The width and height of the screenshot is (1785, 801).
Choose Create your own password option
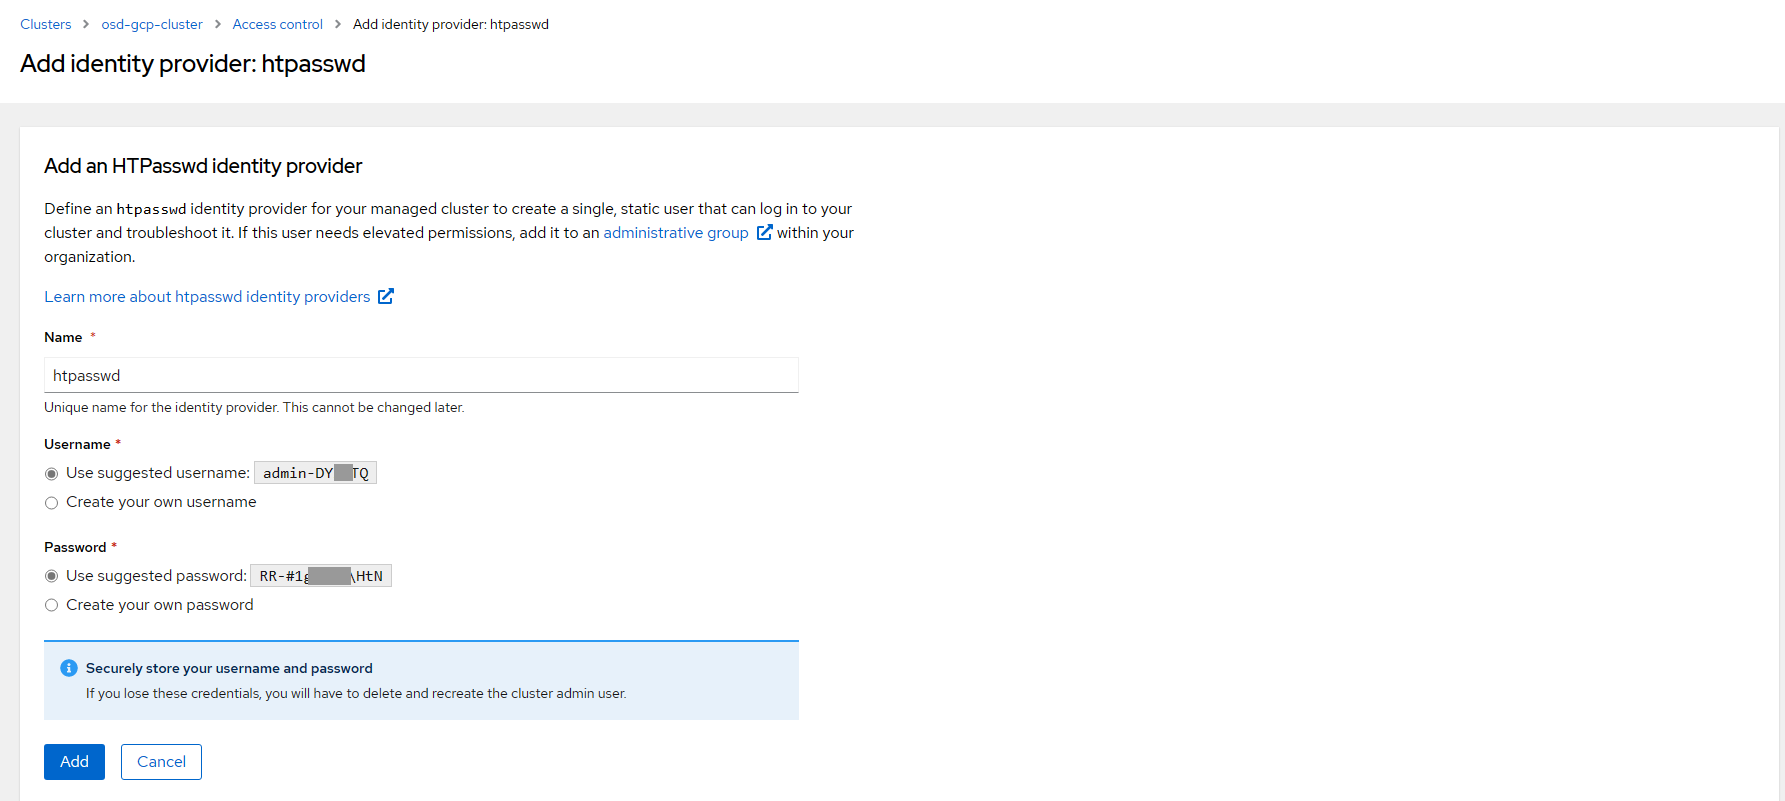(x=52, y=606)
